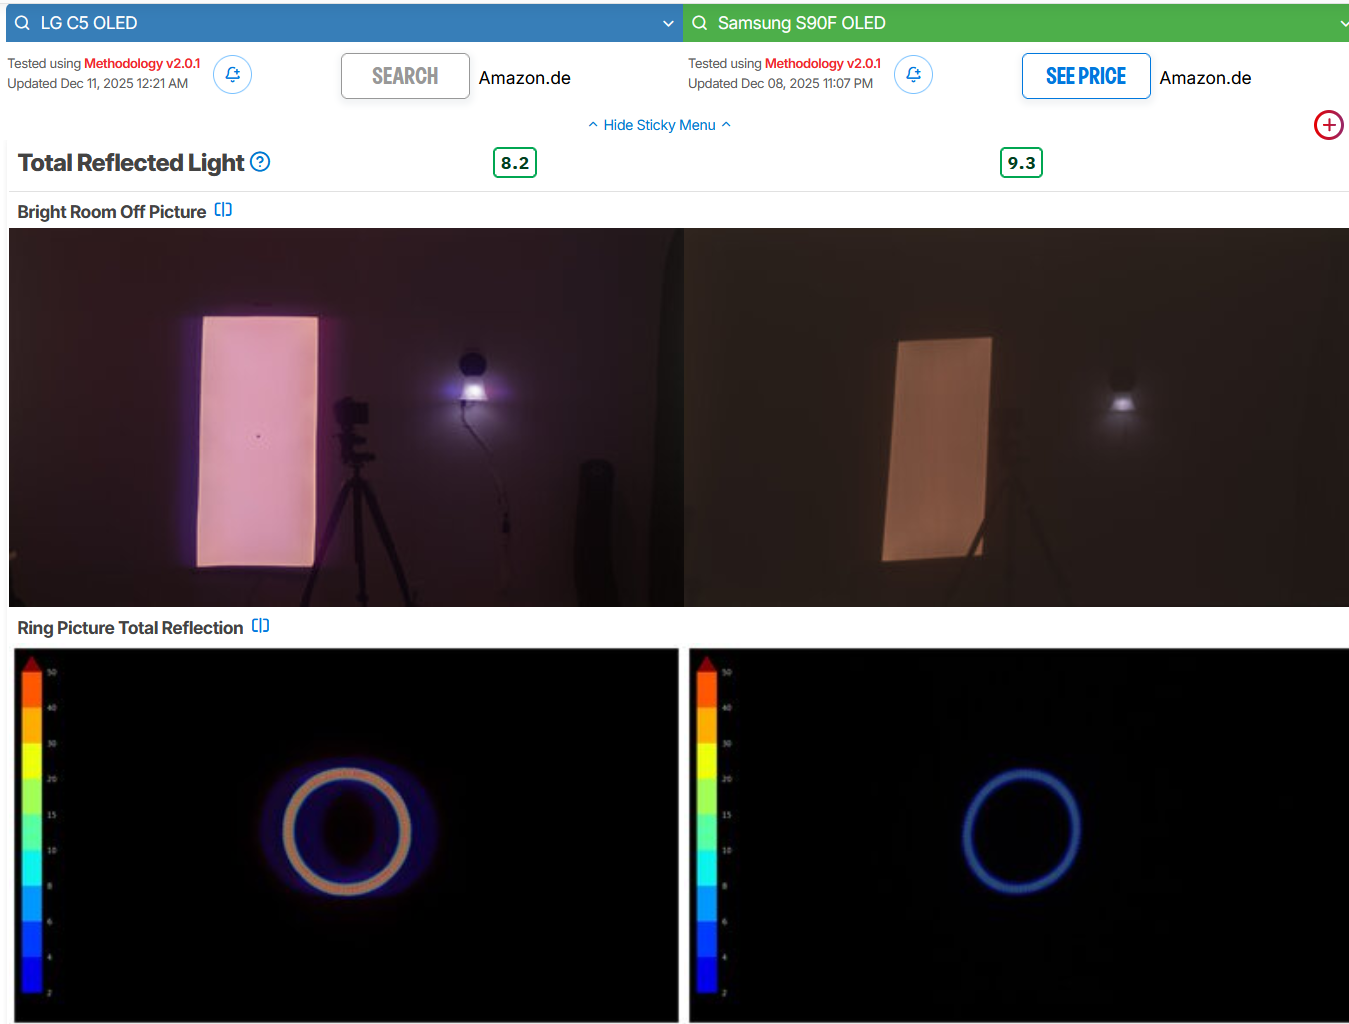The height and width of the screenshot is (1024, 1349).
Task: Click the 9.3 score badge for Samsung S90F
Action: [1021, 163]
